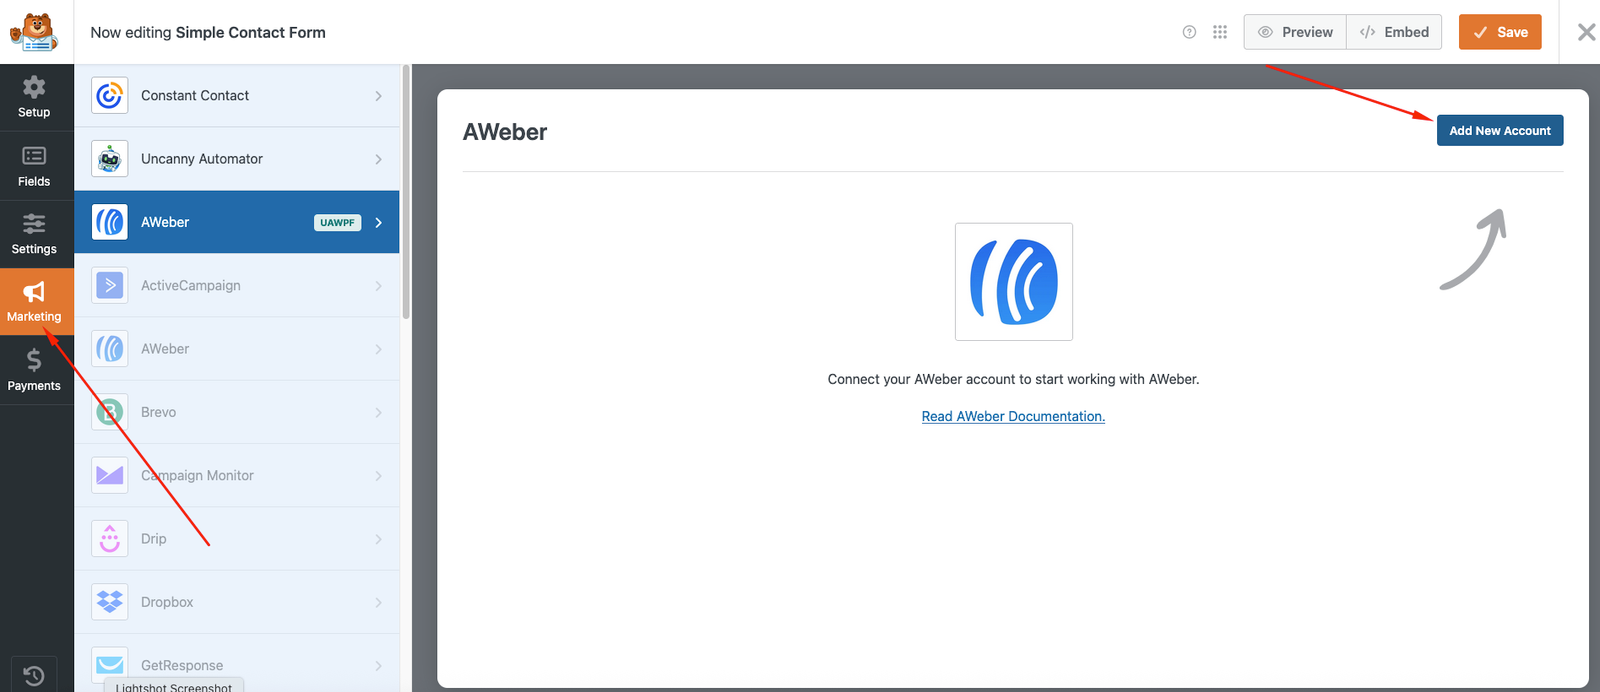Expand the Constant Contact chevron arrow

tap(379, 96)
